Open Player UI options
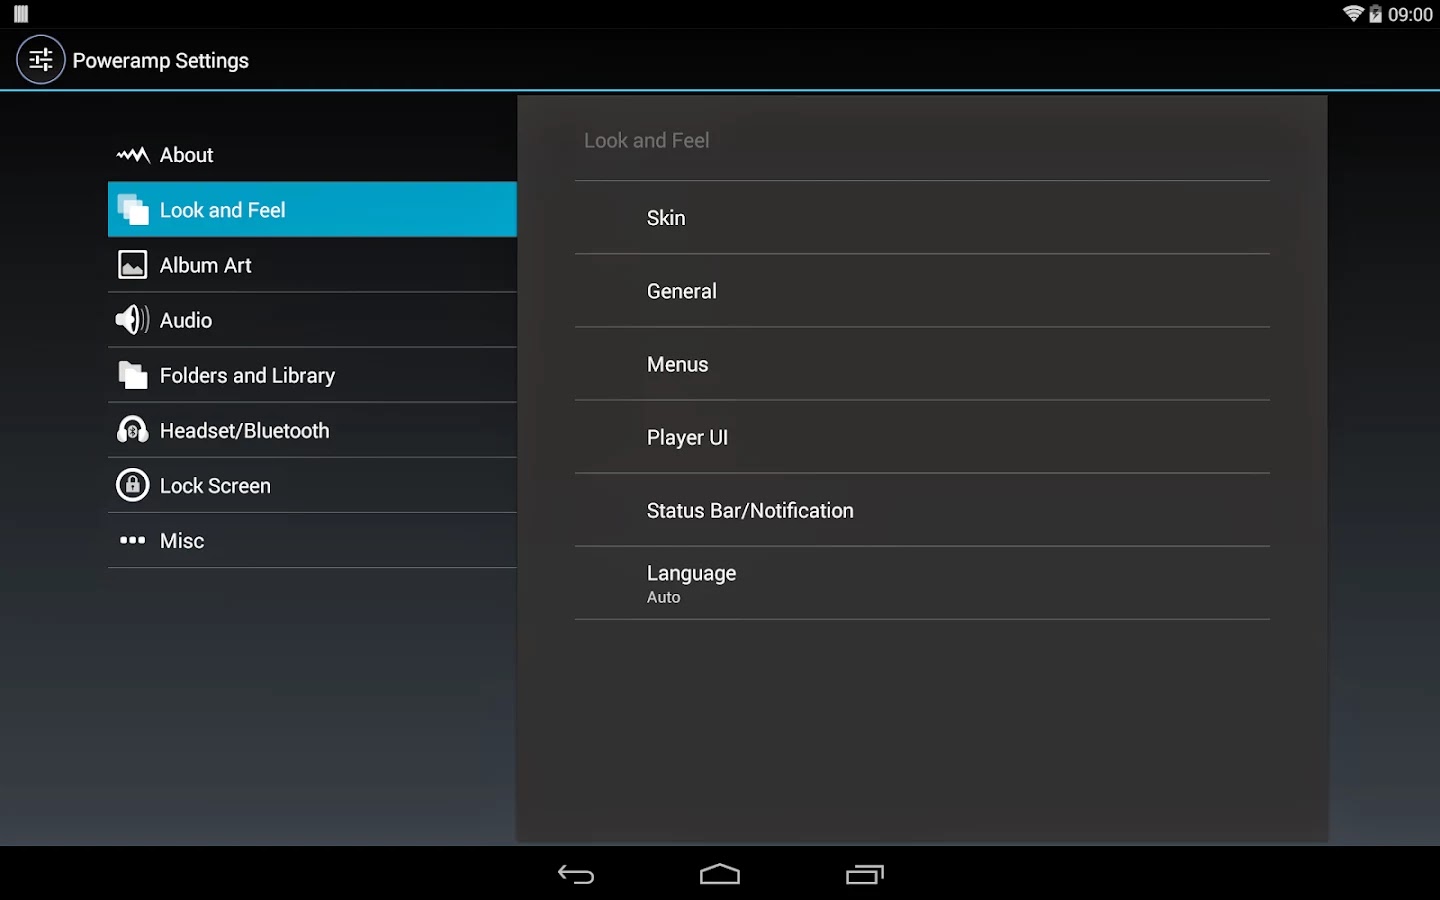This screenshot has height=900, width=1440. 922,437
